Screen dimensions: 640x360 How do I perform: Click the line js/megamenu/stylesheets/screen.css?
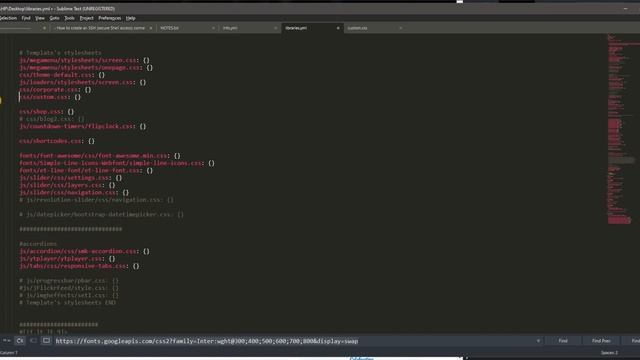[84, 60]
